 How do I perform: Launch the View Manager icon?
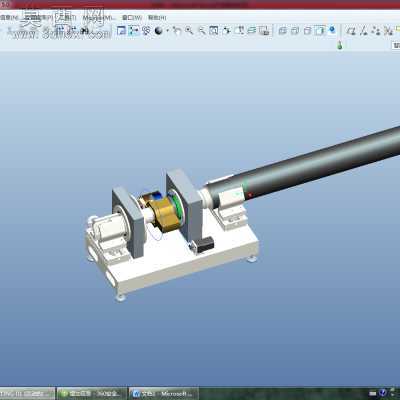point(264,31)
